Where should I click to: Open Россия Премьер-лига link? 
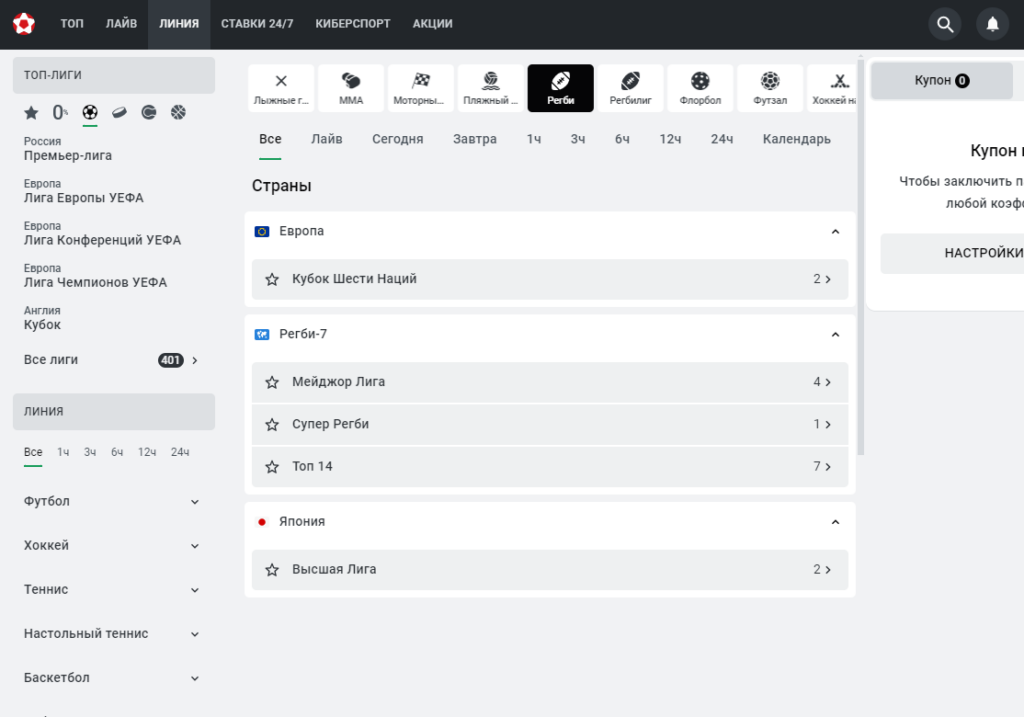[68, 149]
